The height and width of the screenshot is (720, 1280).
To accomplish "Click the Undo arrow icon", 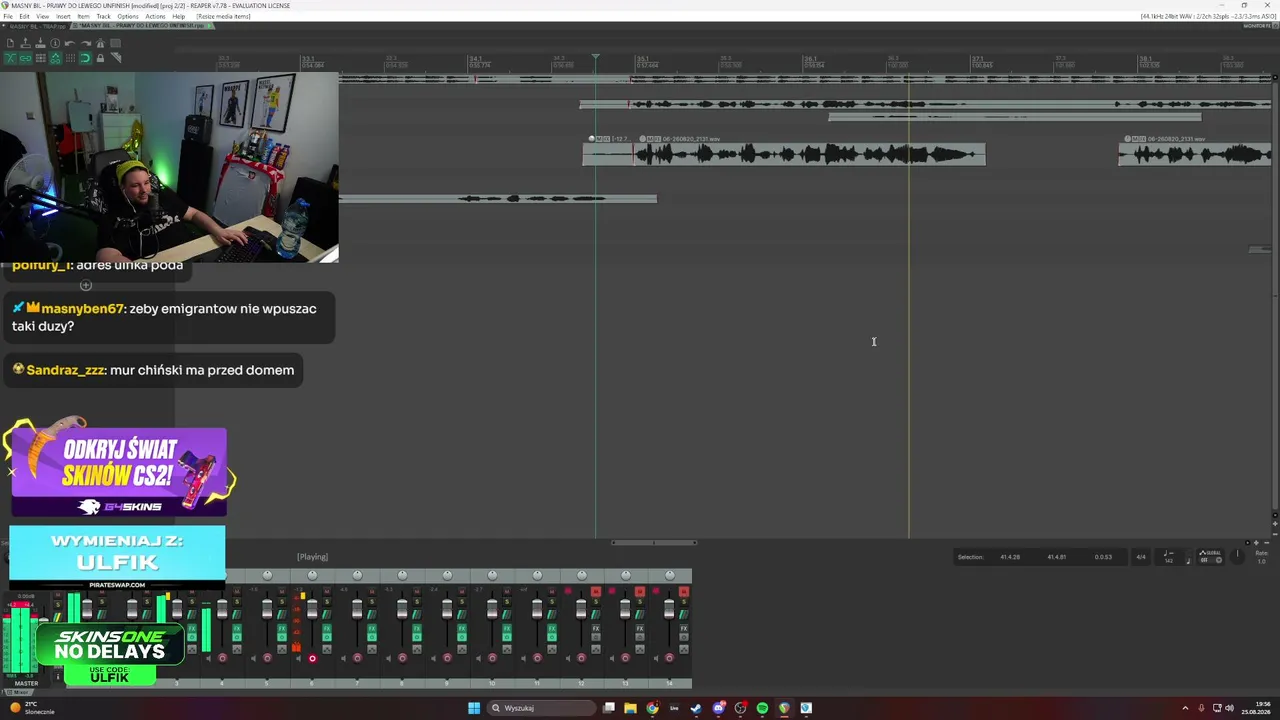I will 70,43.
